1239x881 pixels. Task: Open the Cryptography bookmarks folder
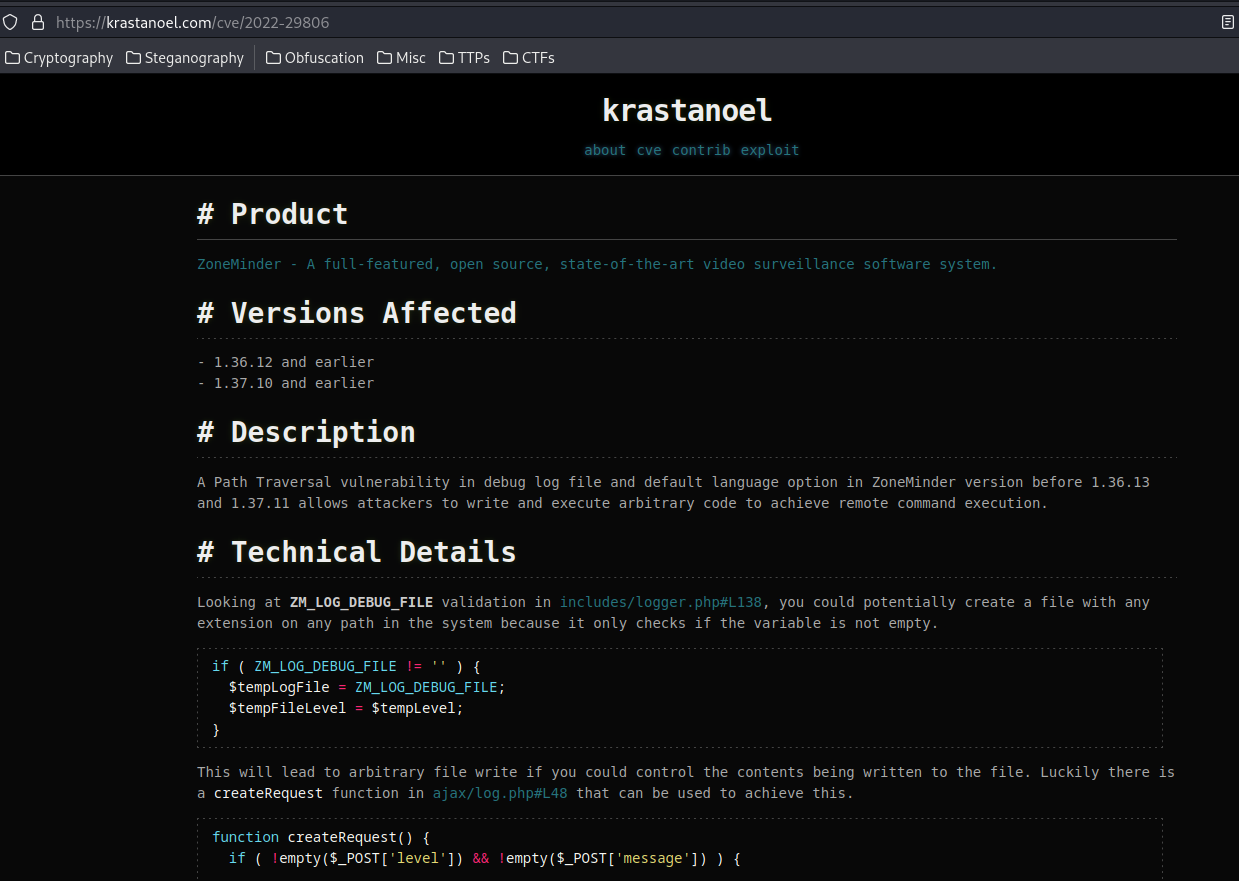pos(59,58)
